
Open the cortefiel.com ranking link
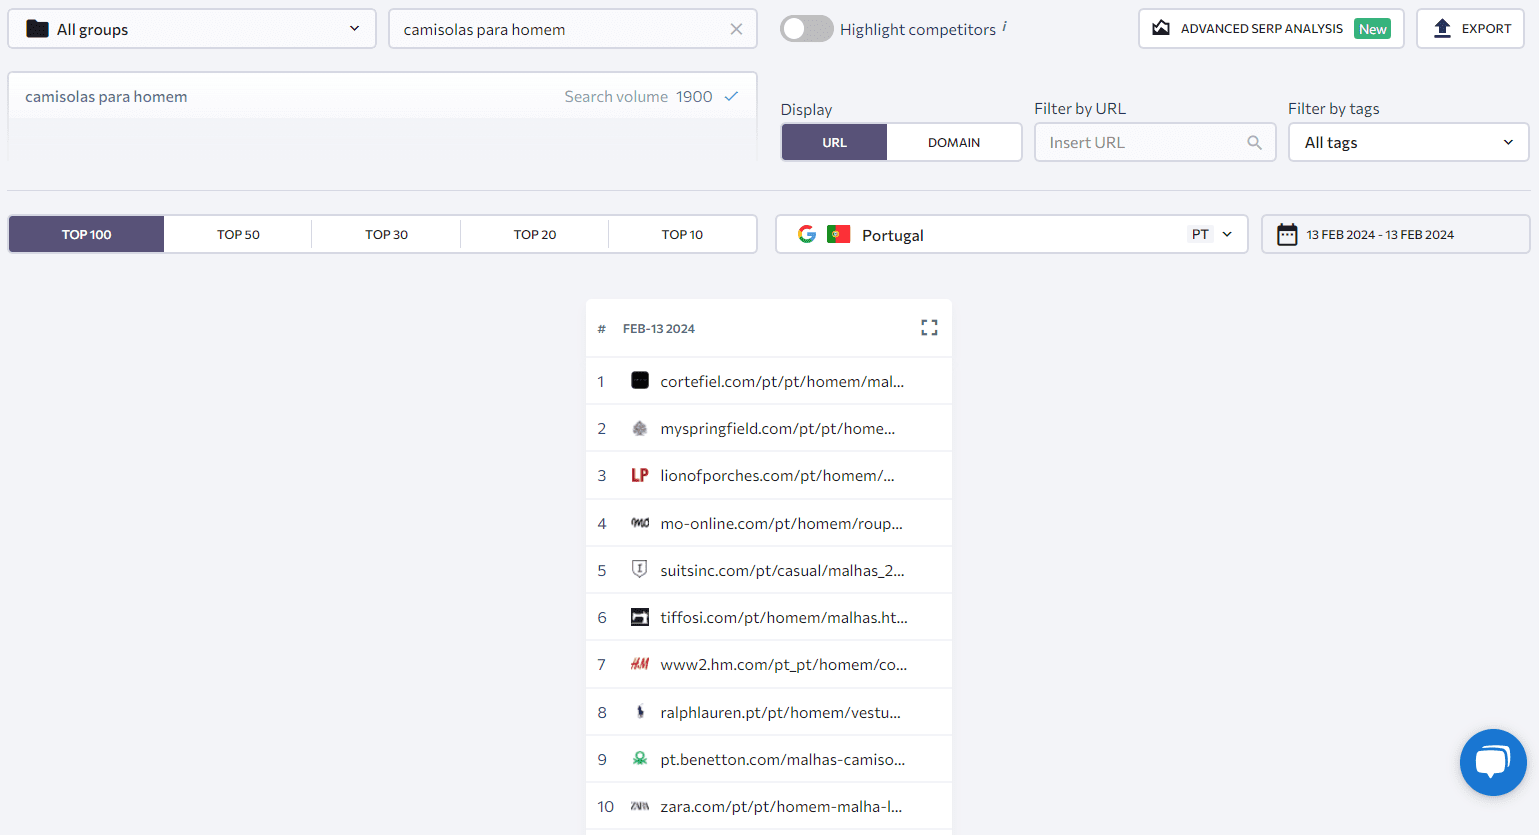pyautogui.click(x=780, y=381)
